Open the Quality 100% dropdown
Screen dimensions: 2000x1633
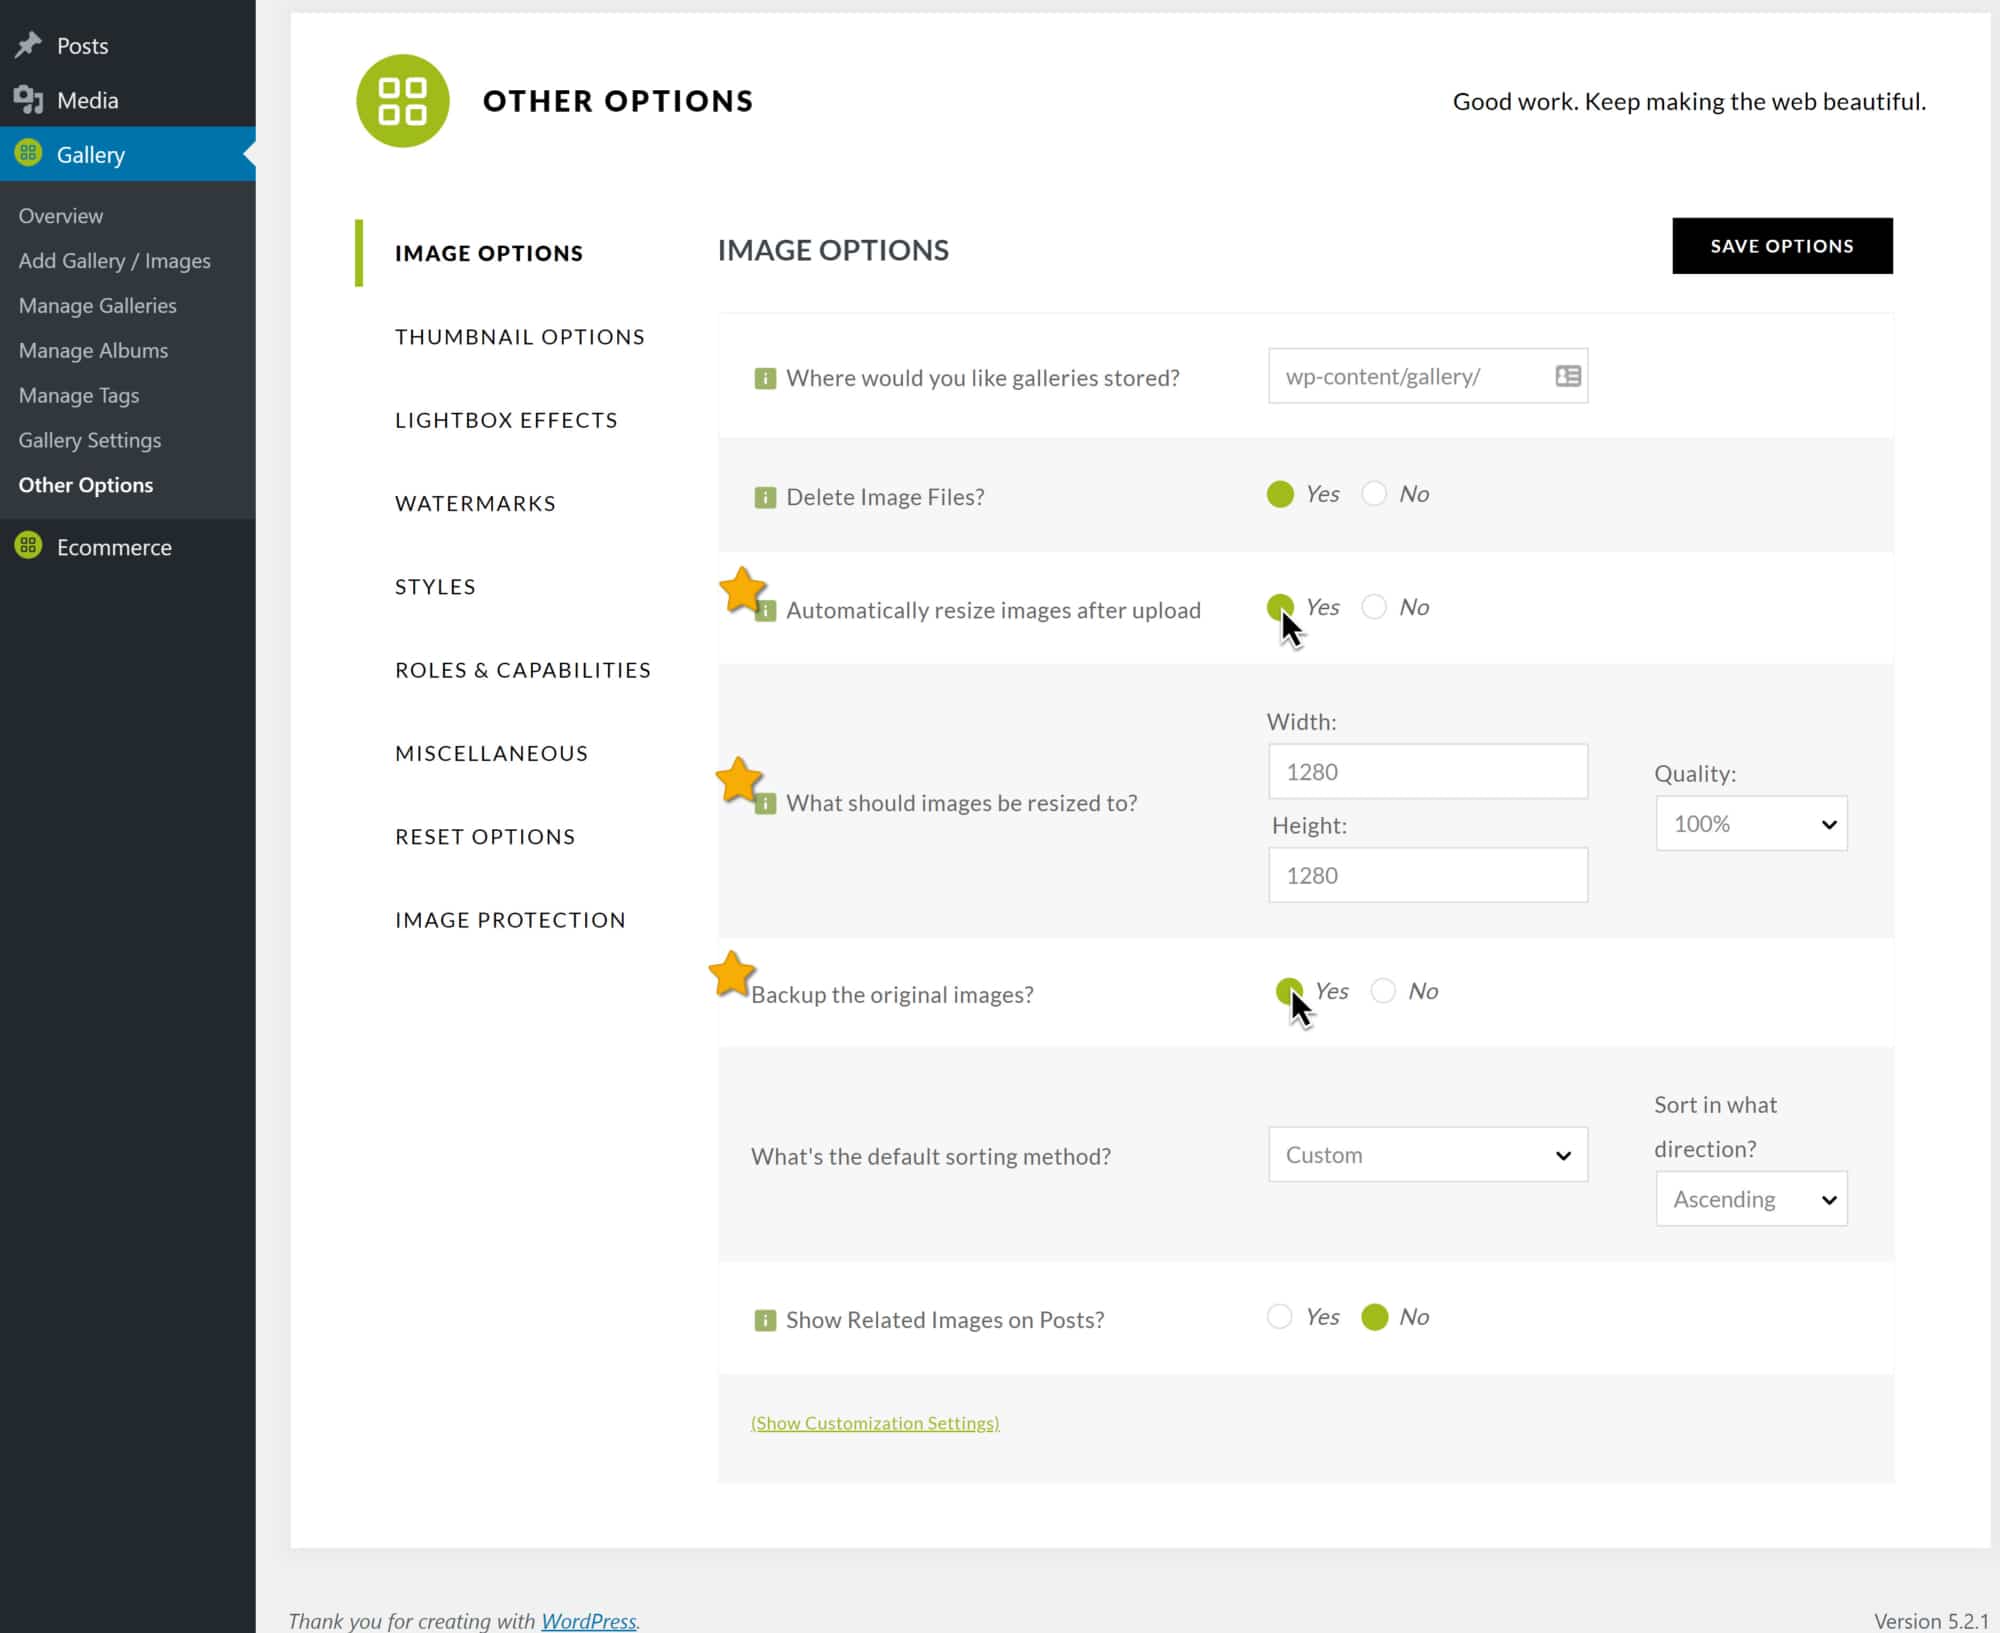[x=1752, y=824]
